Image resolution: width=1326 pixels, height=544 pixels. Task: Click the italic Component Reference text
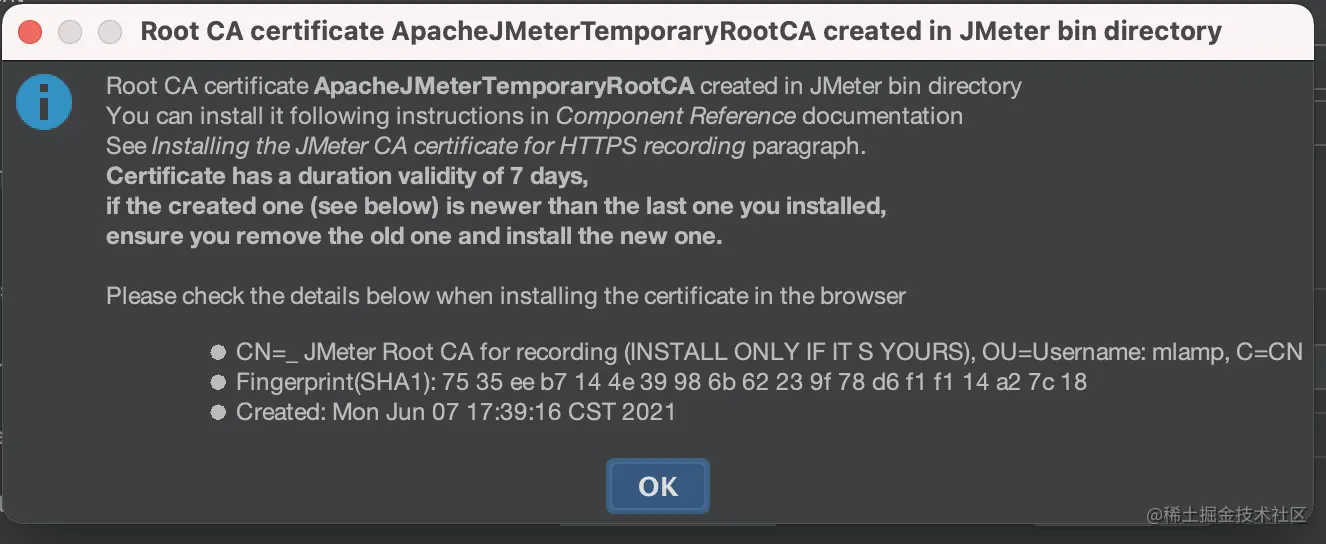pos(676,116)
